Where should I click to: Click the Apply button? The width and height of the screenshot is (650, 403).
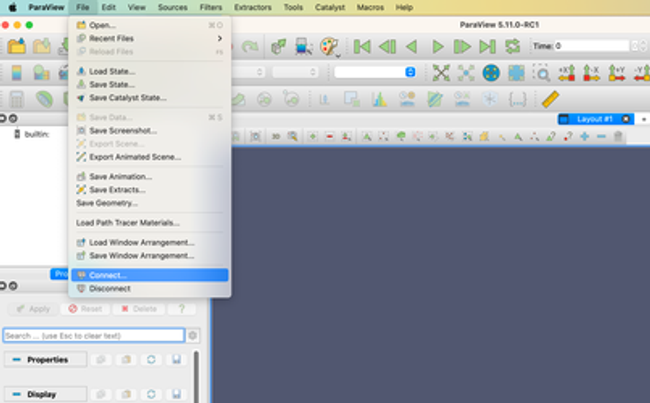coord(32,309)
